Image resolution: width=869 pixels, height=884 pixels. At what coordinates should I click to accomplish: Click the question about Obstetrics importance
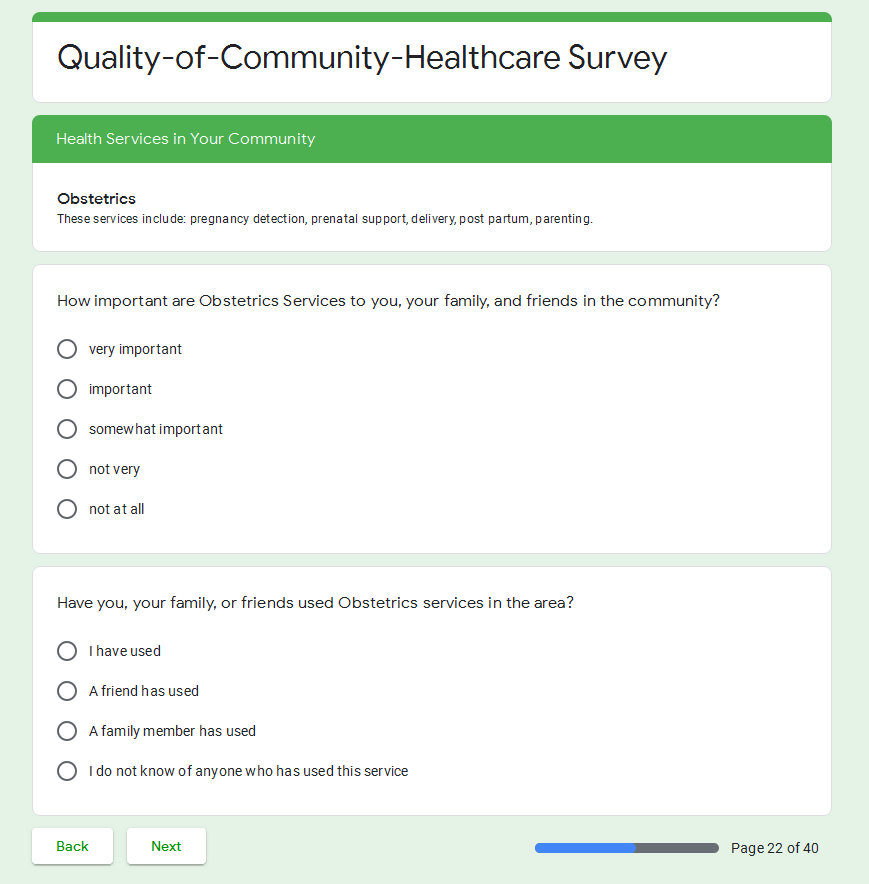coord(388,301)
